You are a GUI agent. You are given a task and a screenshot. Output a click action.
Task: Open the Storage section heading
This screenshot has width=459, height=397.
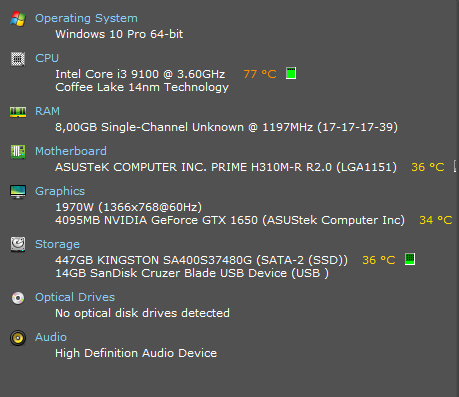click(x=57, y=244)
